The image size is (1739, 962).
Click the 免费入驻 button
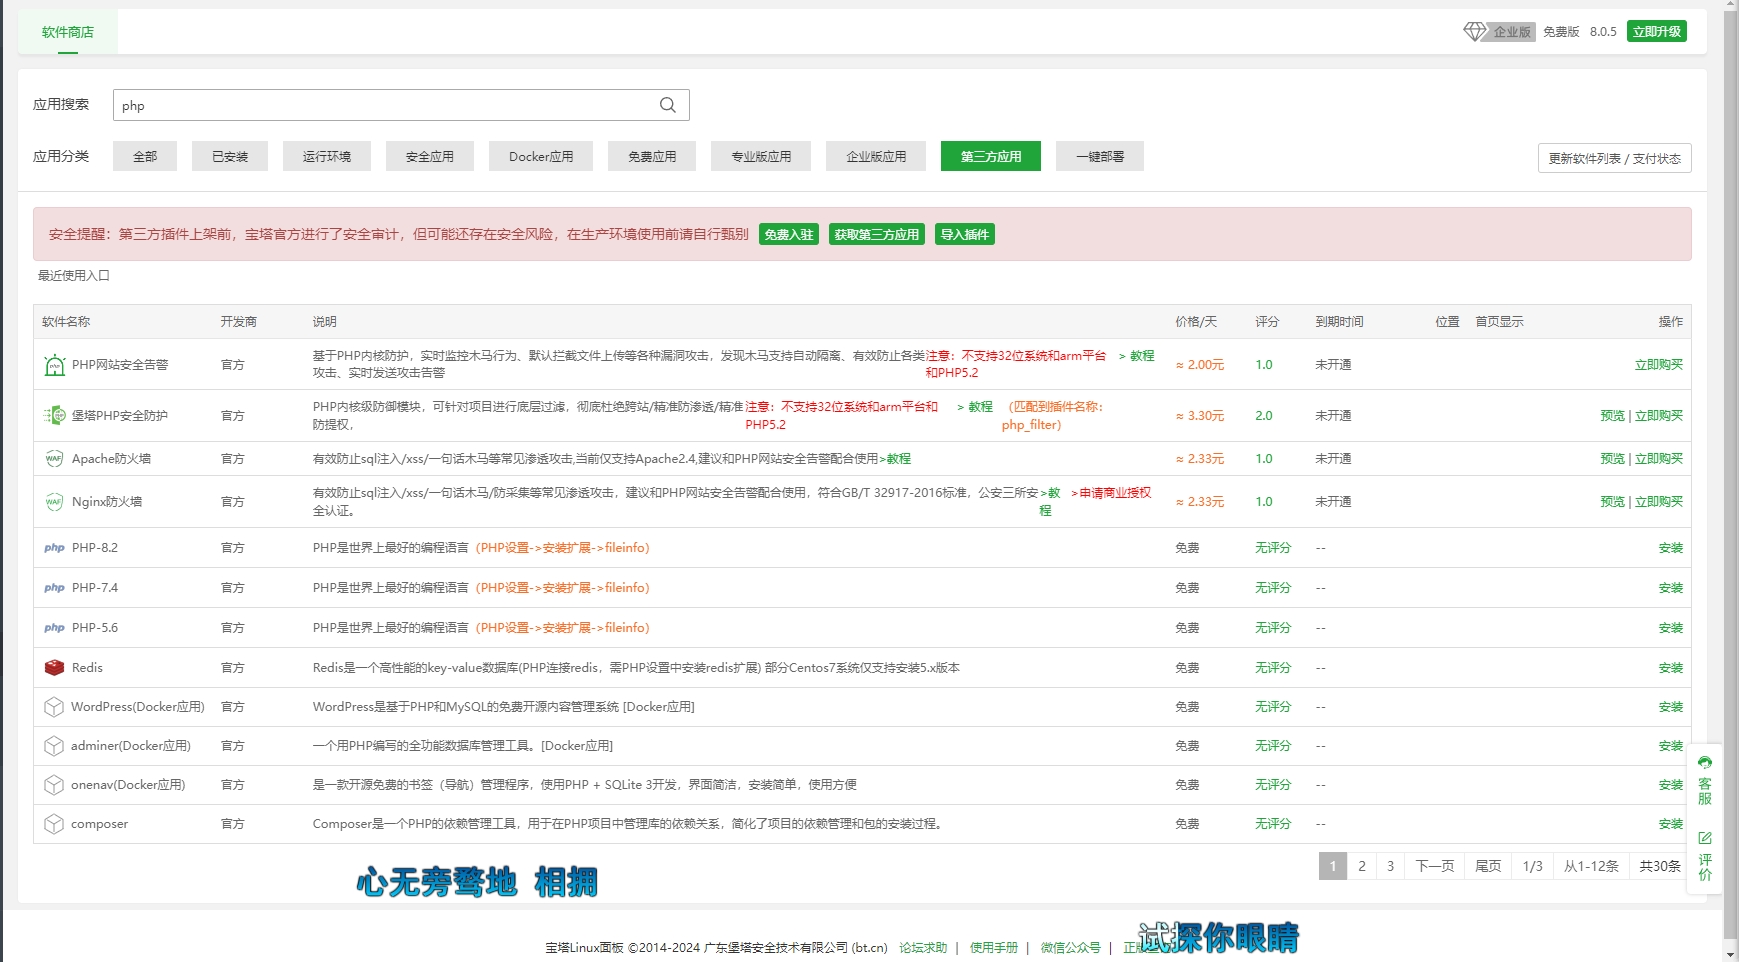(789, 234)
